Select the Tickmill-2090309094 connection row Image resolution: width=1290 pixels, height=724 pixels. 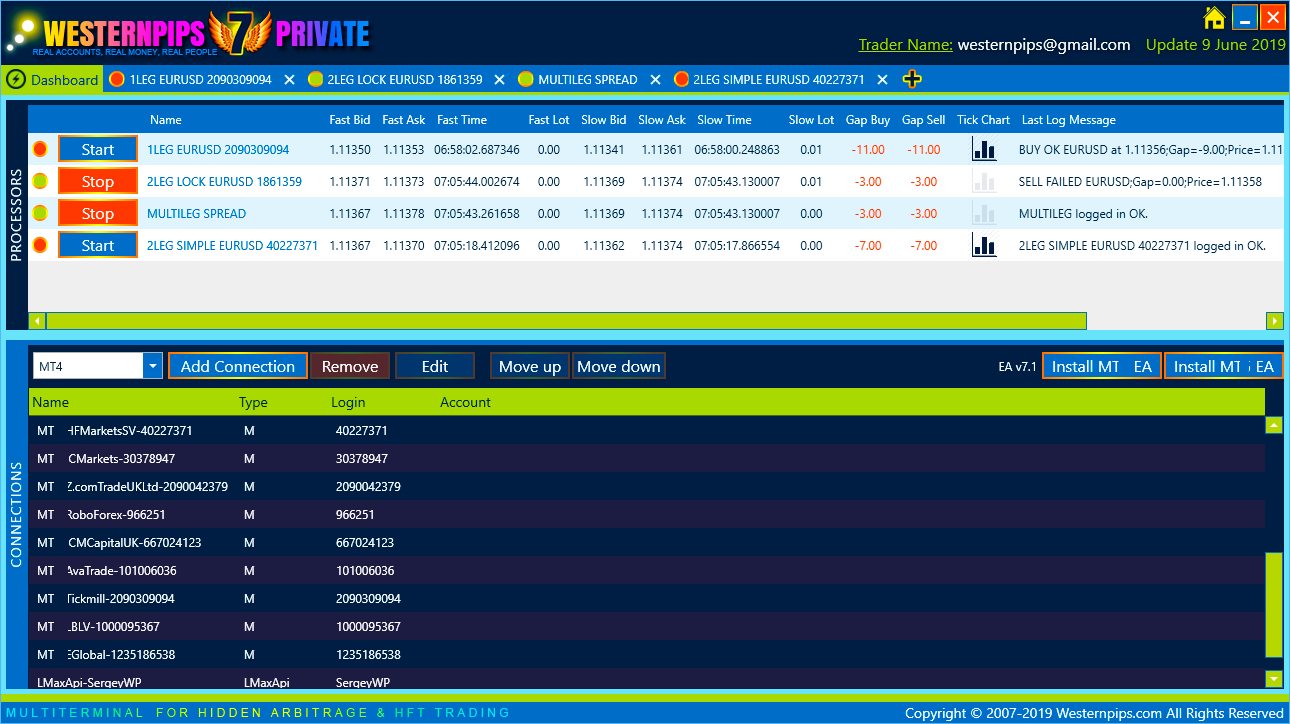[x=647, y=599]
